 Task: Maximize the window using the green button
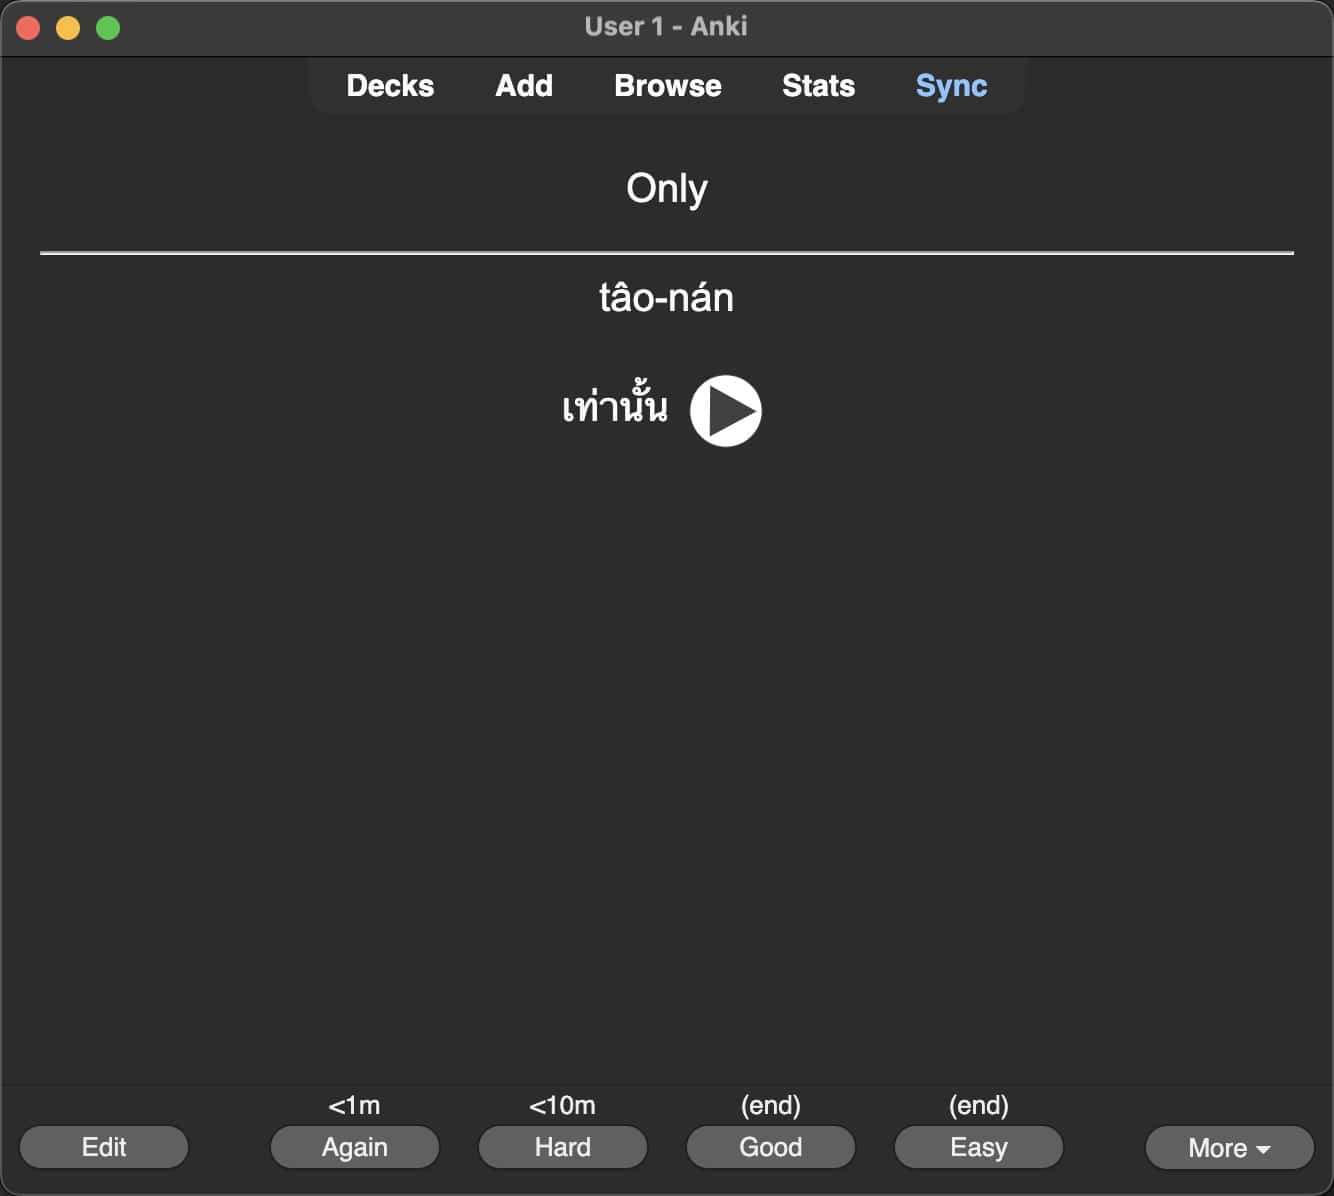[108, 28]
